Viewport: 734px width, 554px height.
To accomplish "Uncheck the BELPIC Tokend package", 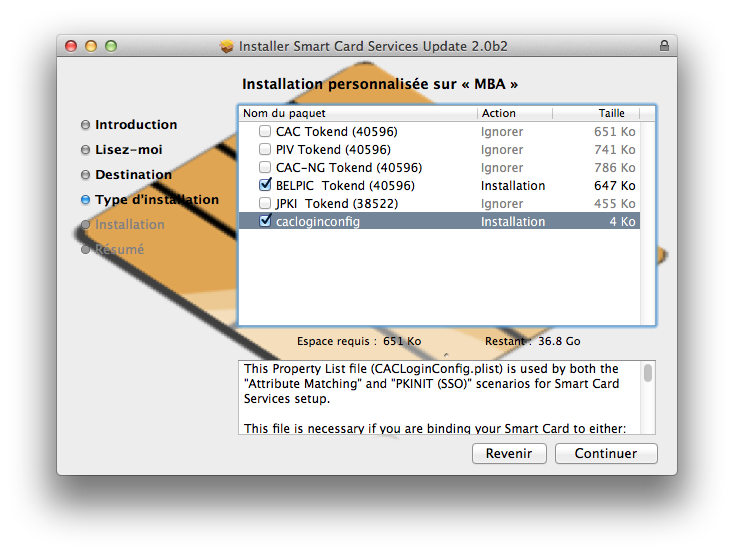I will [265, 186].
